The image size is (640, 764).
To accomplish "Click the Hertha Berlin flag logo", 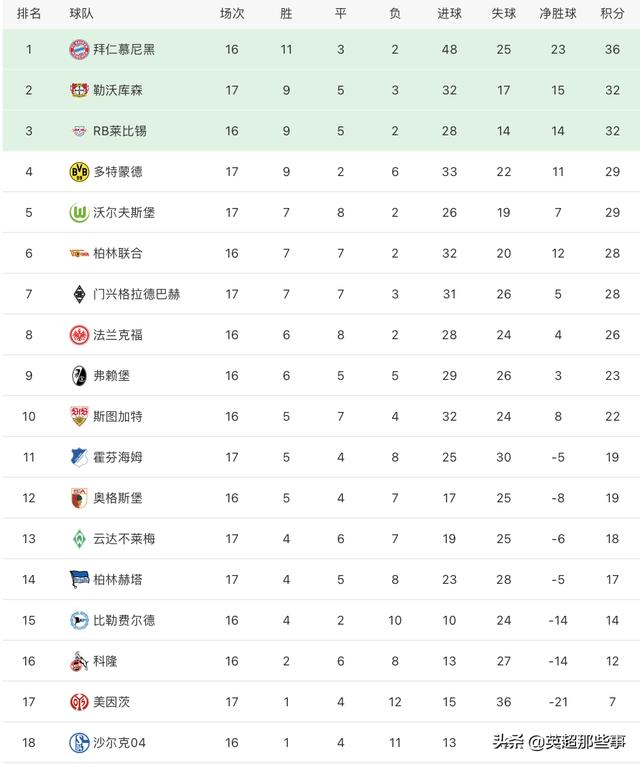I will (78, 579).
